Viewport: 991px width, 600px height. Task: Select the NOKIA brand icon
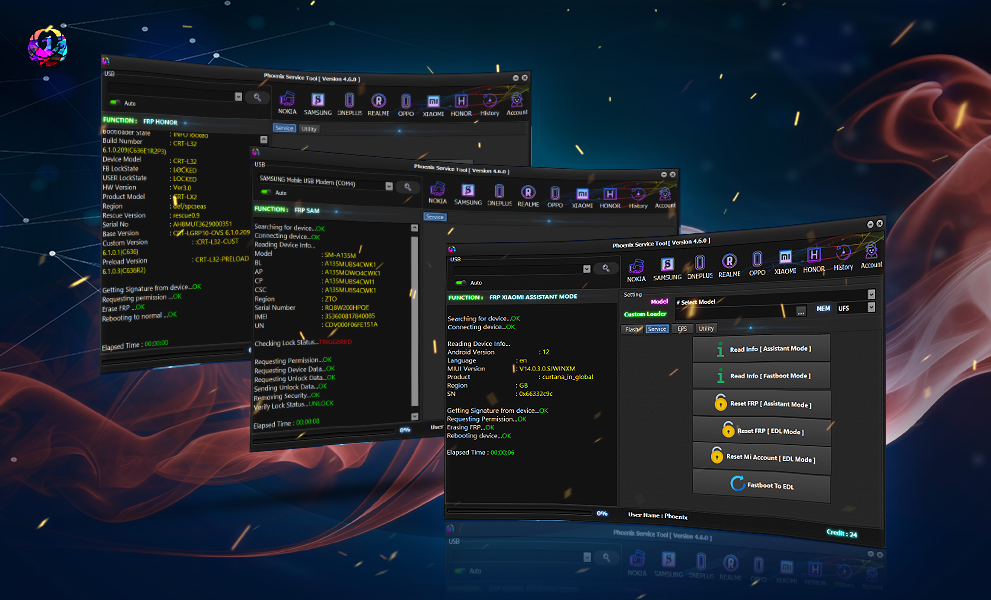click(637, 264)
